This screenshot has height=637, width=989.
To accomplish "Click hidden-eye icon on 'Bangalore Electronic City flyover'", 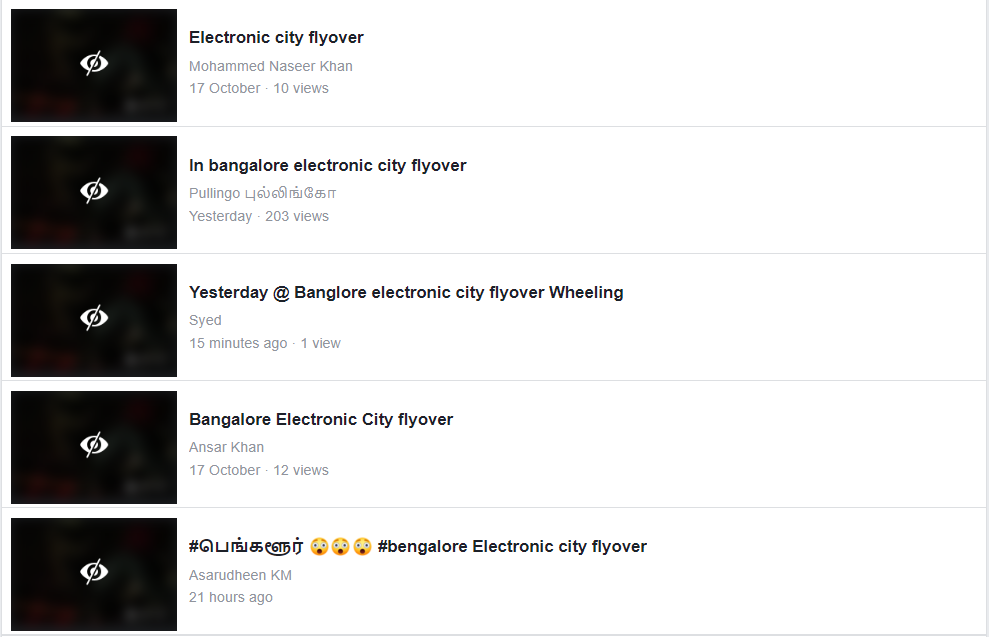I will pyautogui.click(x=94, y=445).
